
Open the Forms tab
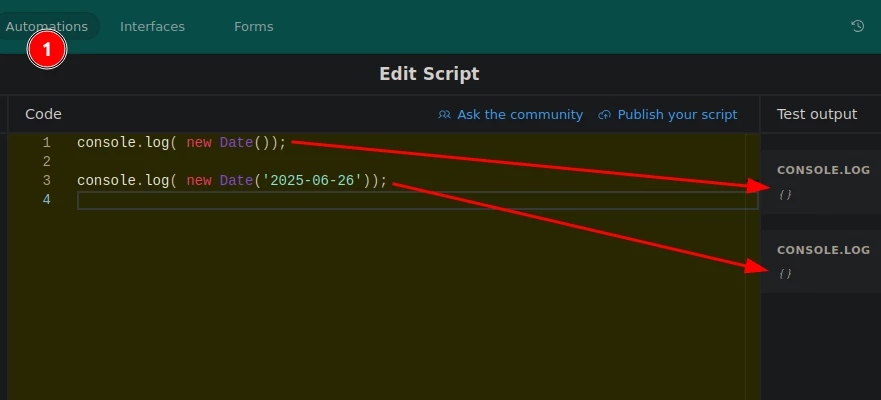coord(253,26)
